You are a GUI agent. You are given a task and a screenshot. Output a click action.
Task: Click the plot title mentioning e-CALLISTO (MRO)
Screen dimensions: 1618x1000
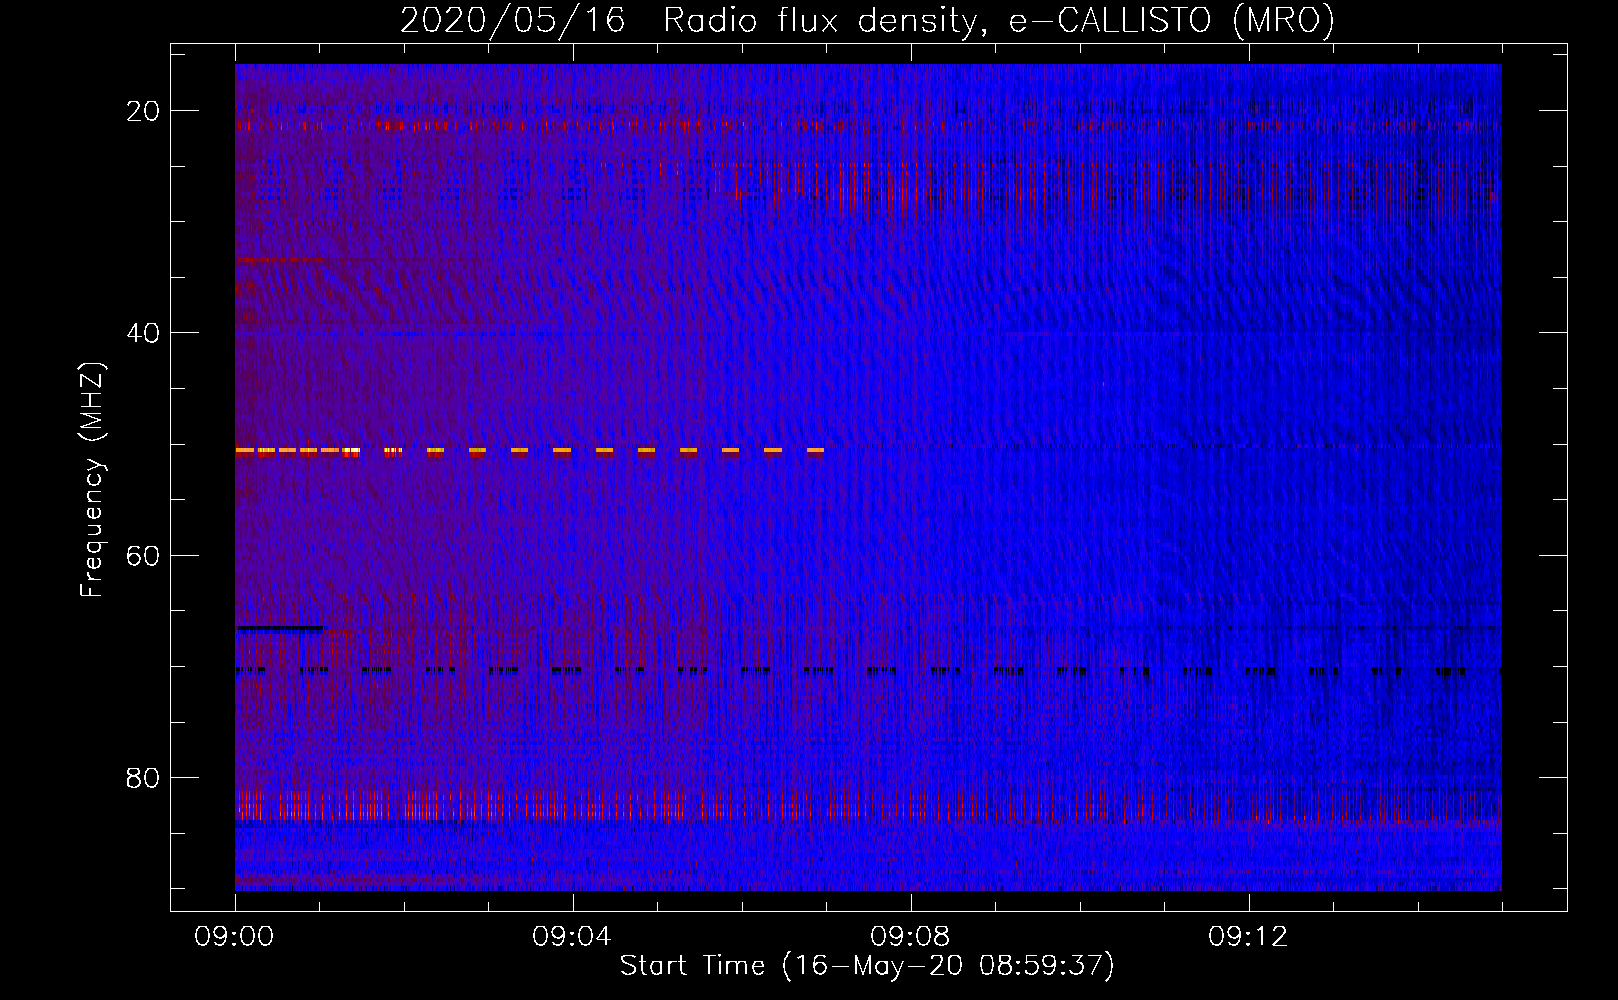click(x=867, y=20)
